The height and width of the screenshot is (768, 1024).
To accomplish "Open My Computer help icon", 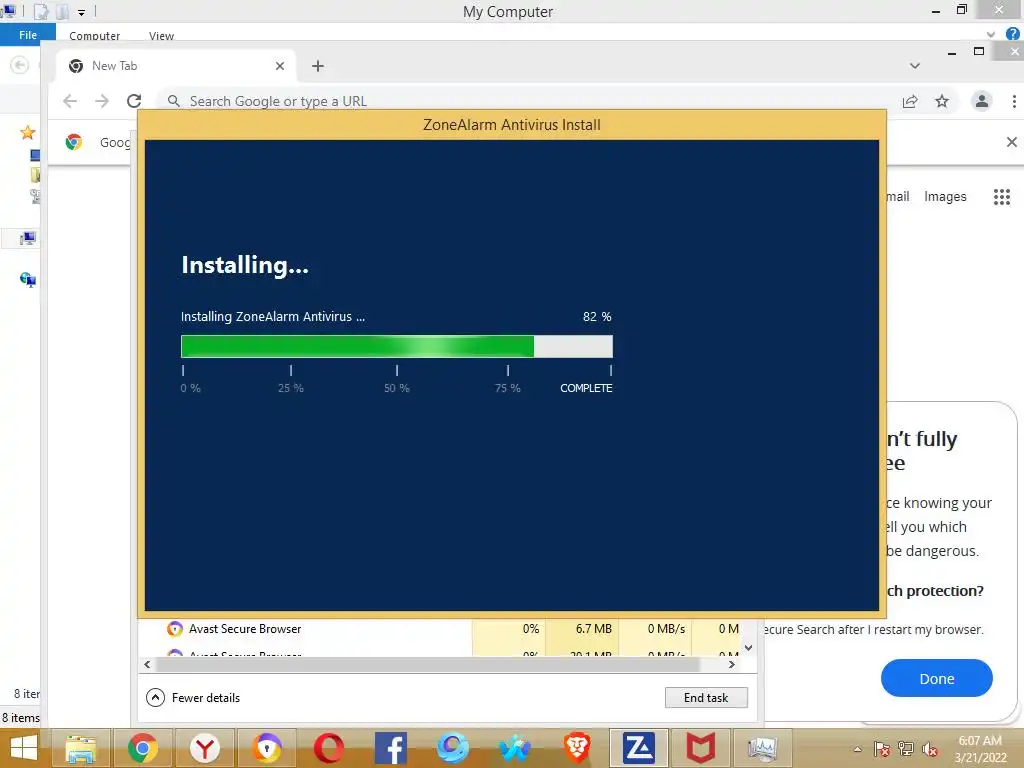I will click(x=1013, y=34).
